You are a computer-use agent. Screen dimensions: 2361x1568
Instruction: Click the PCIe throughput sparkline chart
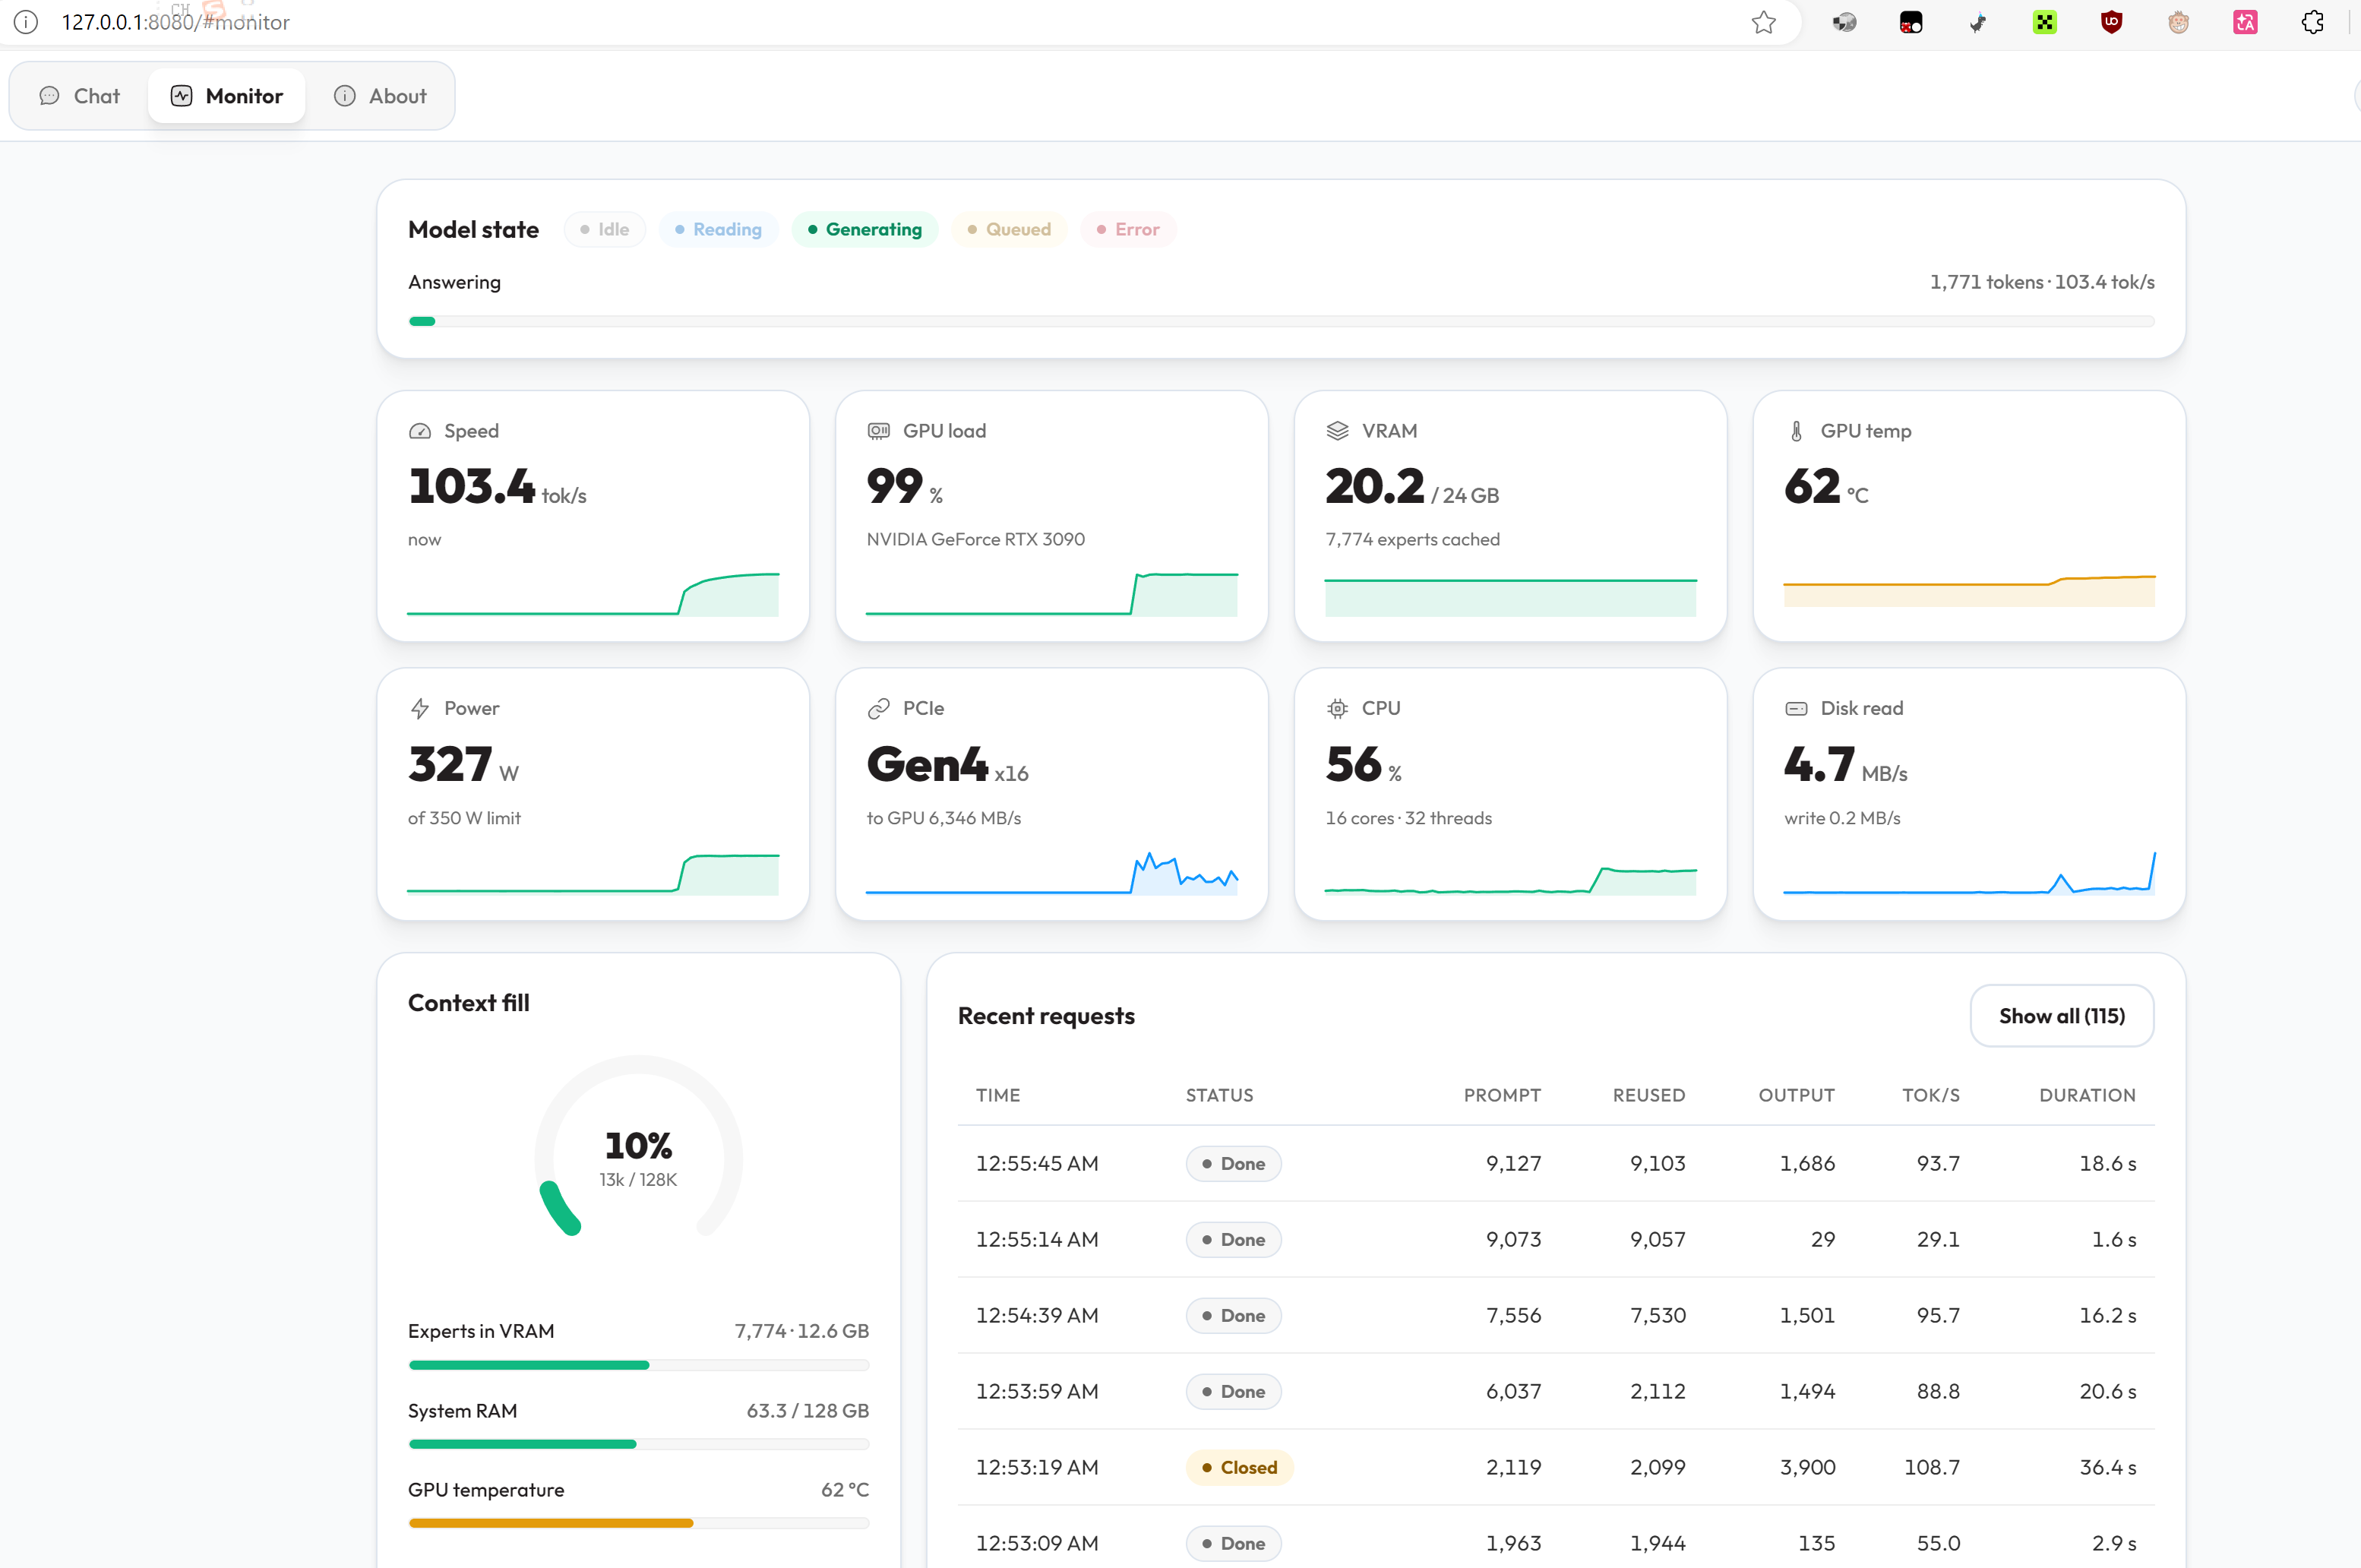point(1052,872)
